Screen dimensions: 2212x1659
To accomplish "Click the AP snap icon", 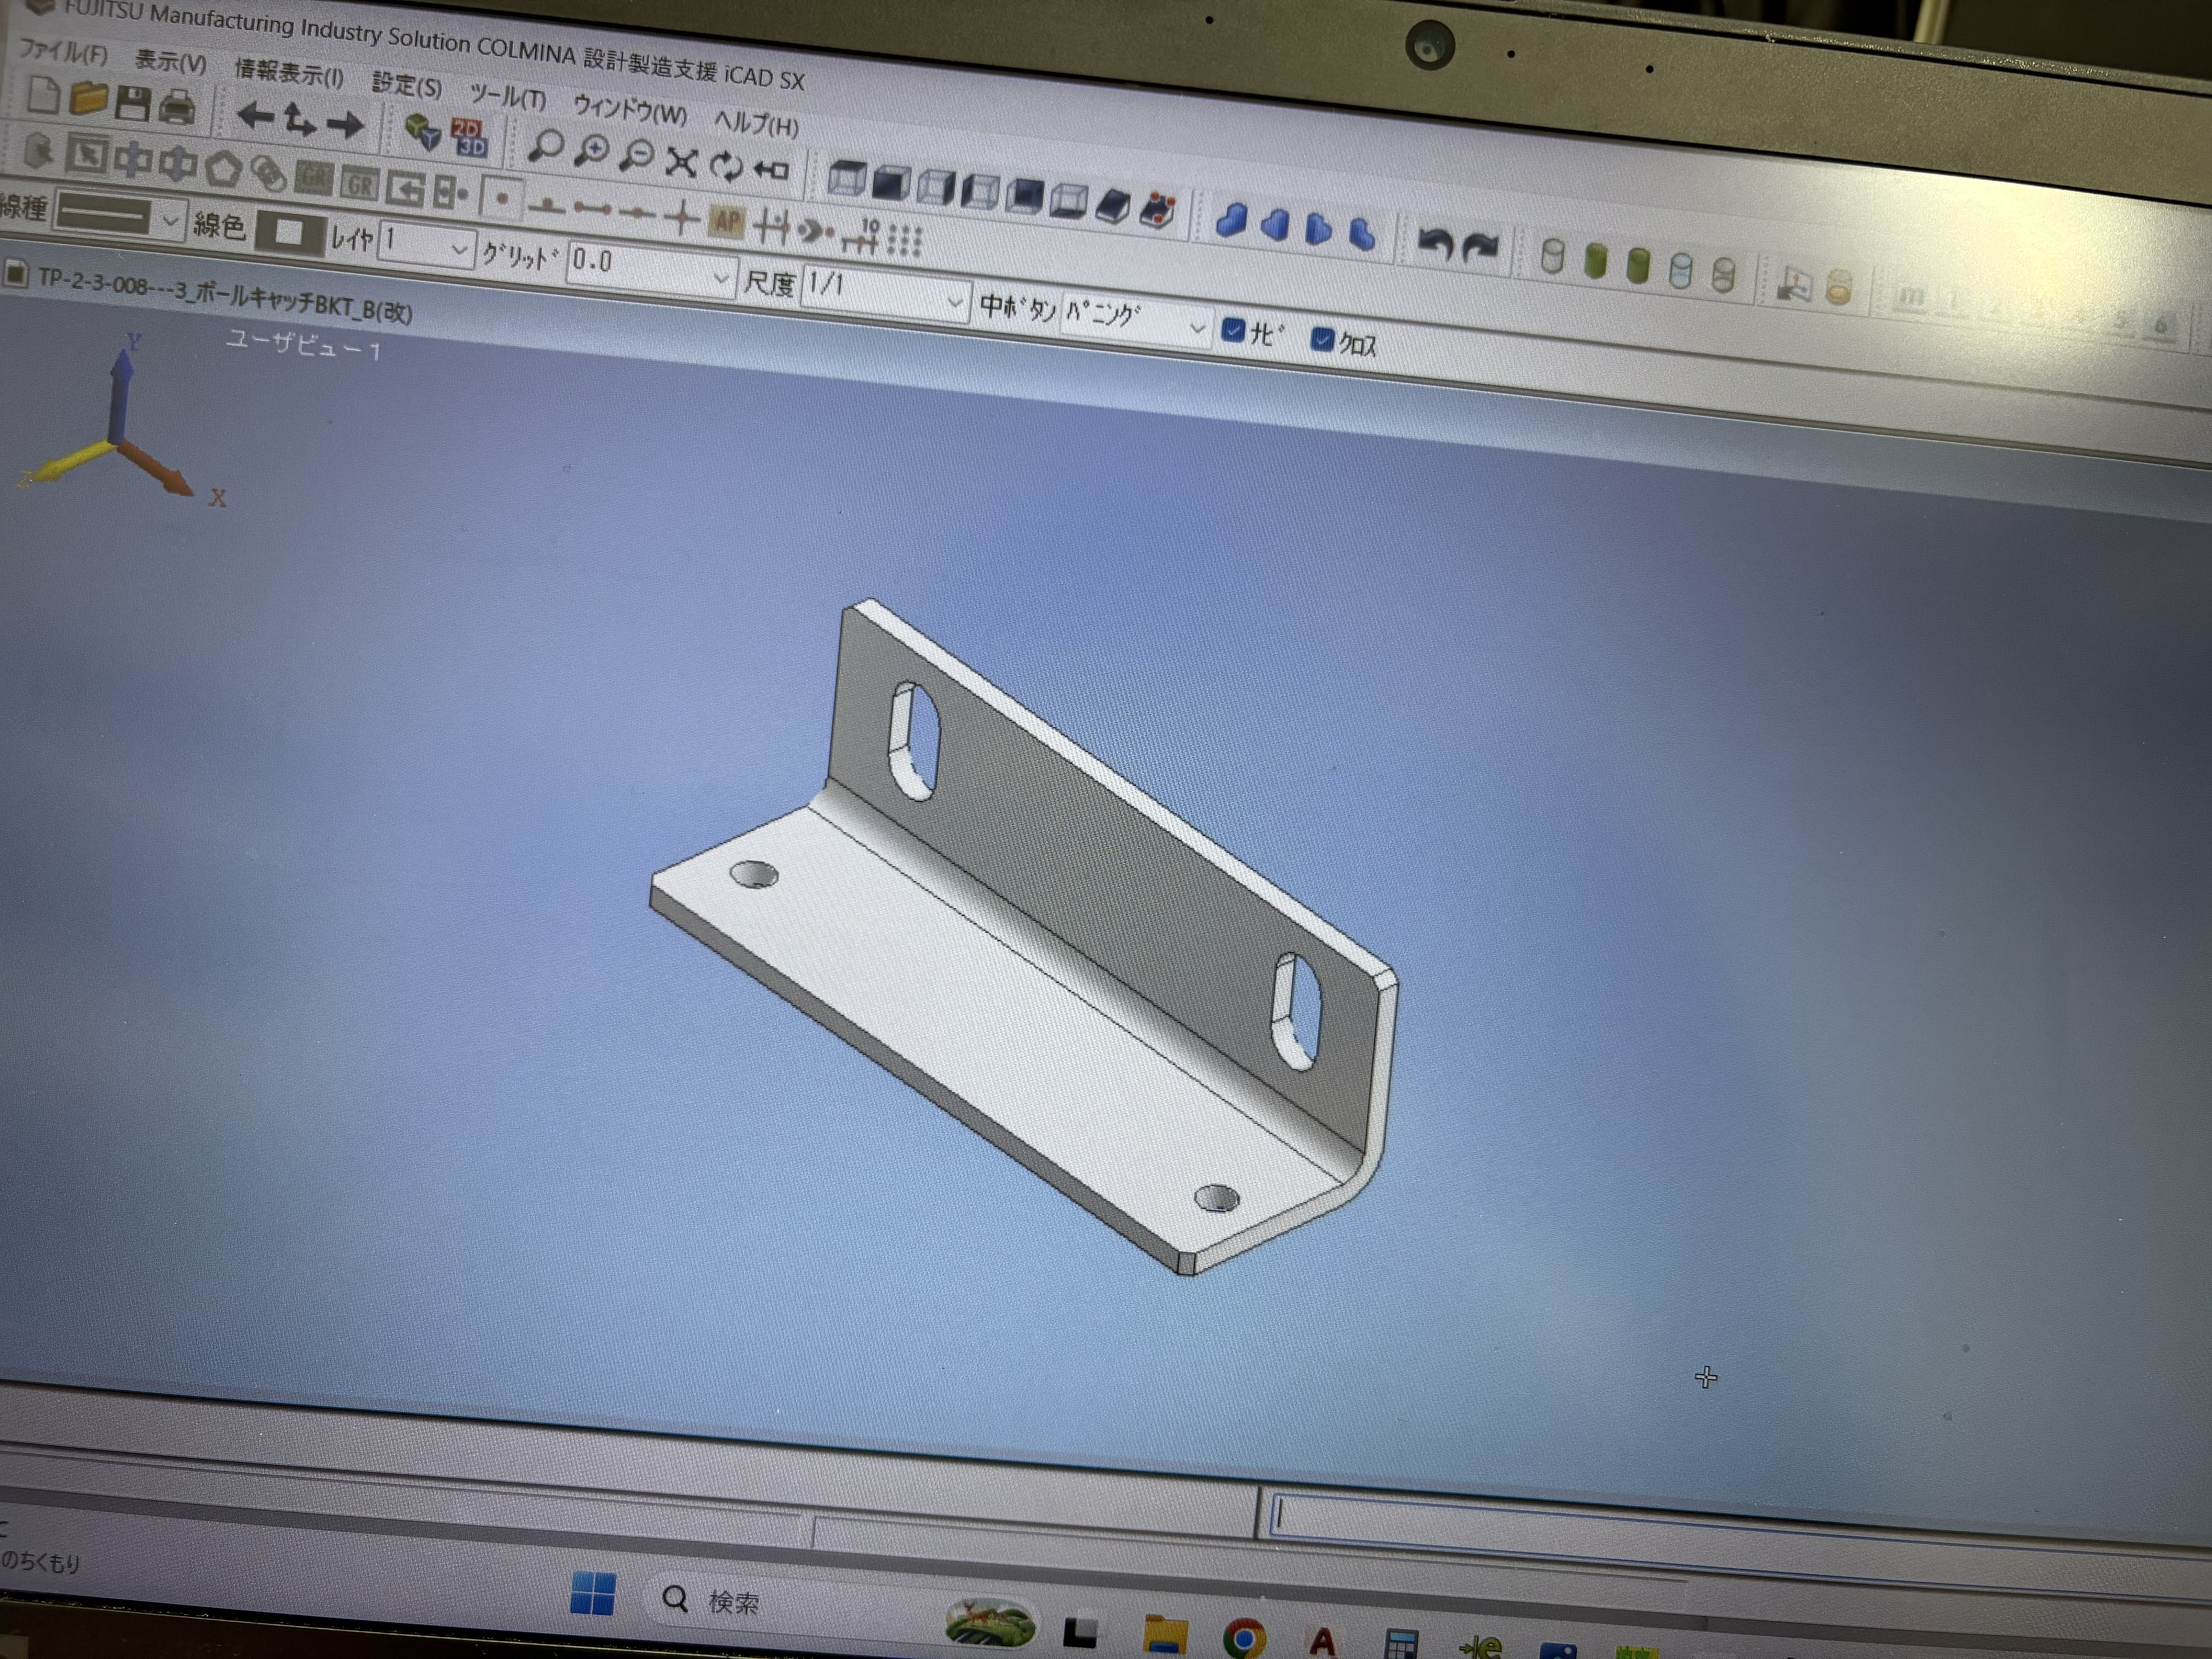I will coord(726,222).
